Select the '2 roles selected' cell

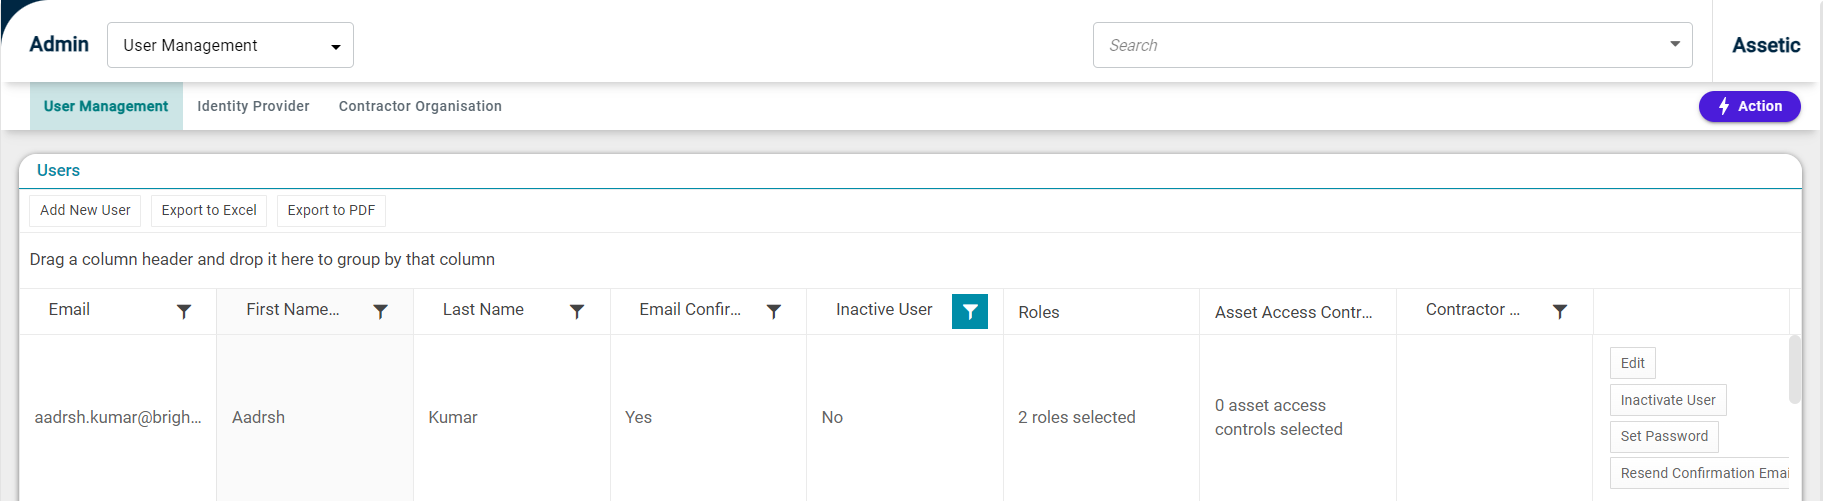(1101, 418)
